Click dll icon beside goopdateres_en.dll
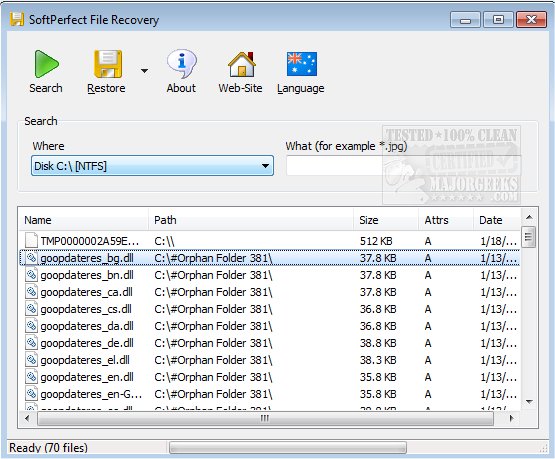This screenshot has width=555, height=459. click(31, 377)
